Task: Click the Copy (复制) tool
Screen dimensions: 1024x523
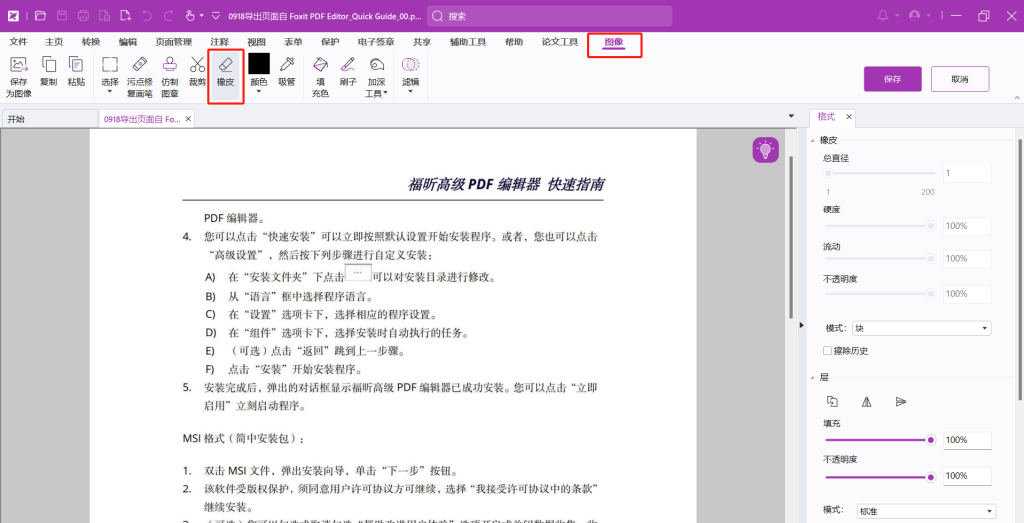Action: [x=48, y=72]
